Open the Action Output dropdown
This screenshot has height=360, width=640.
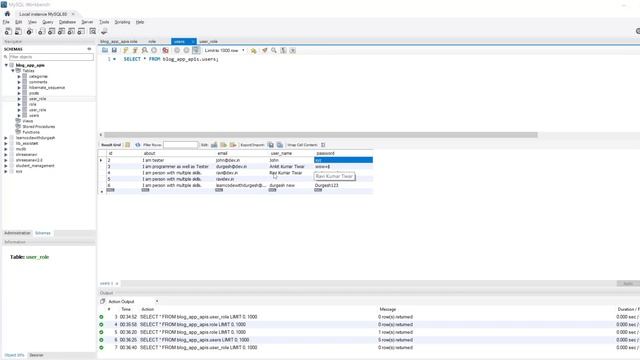(x=157, y=301)
